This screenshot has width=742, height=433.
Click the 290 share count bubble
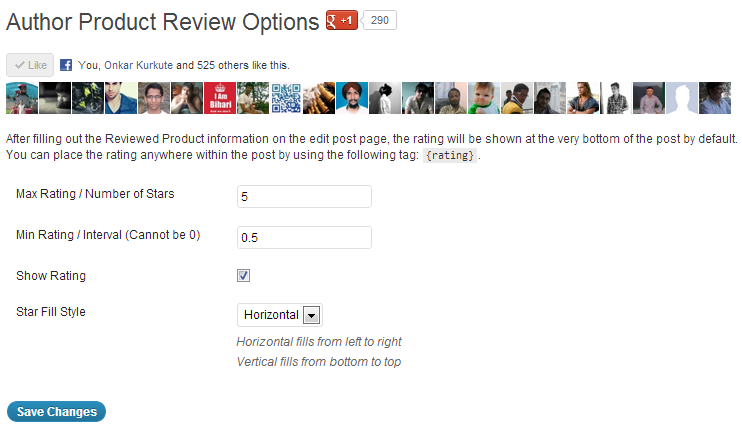379,20
